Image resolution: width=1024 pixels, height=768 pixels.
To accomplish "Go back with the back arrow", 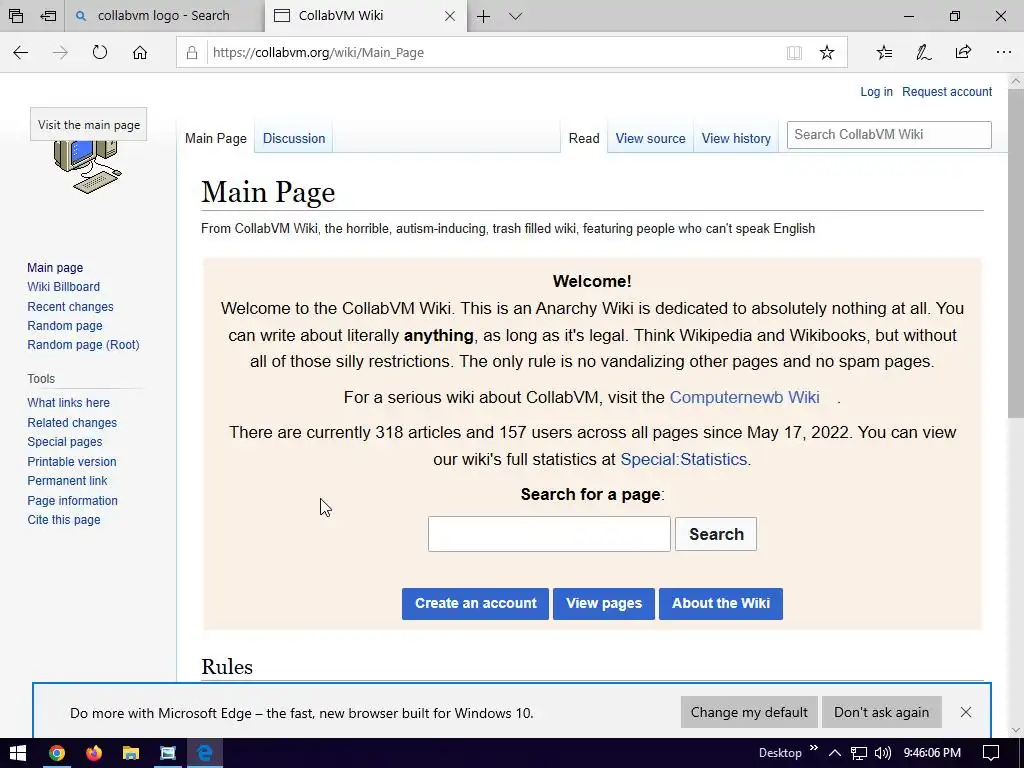I will (x=21, y=52).
